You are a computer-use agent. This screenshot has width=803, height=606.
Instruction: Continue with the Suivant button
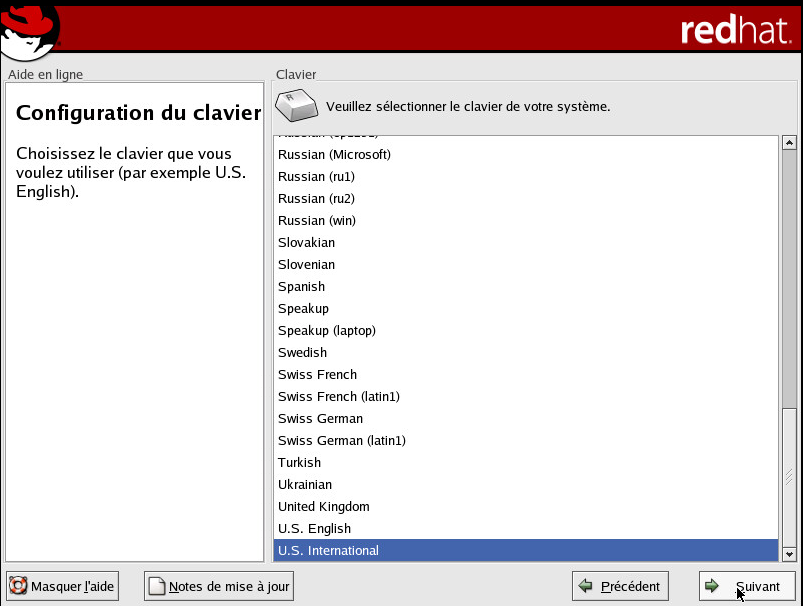tap(747, 586)
